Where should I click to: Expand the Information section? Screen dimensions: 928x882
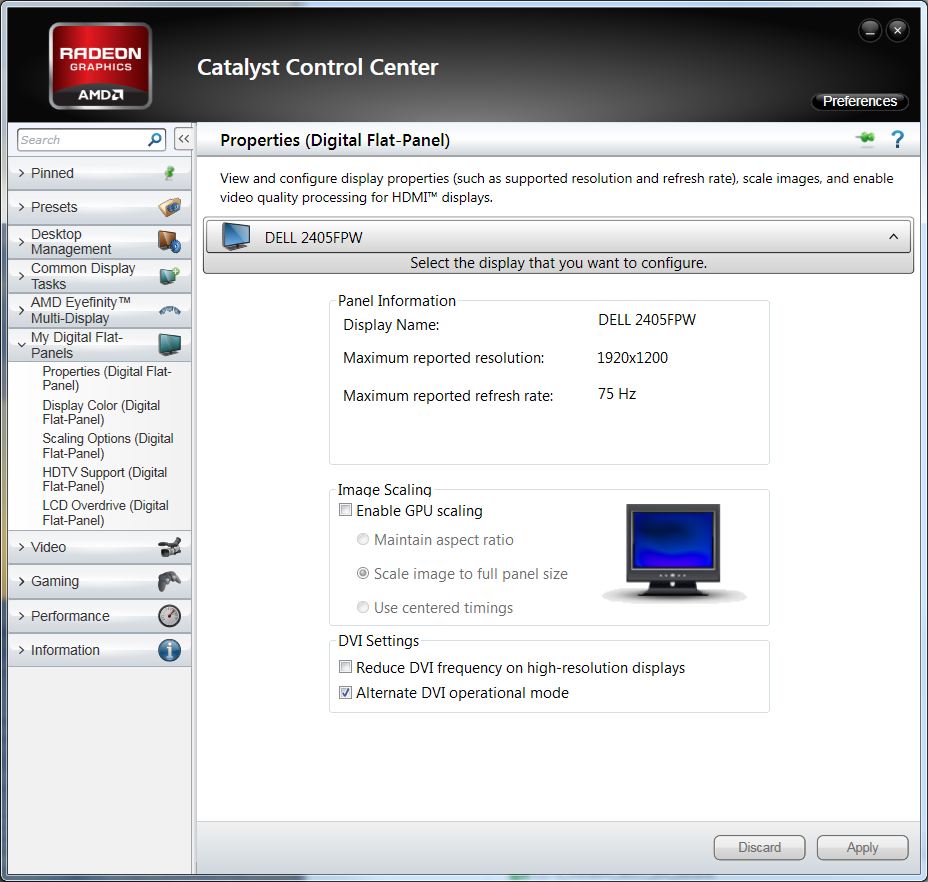pyautogui.click(x=99, y=650)
